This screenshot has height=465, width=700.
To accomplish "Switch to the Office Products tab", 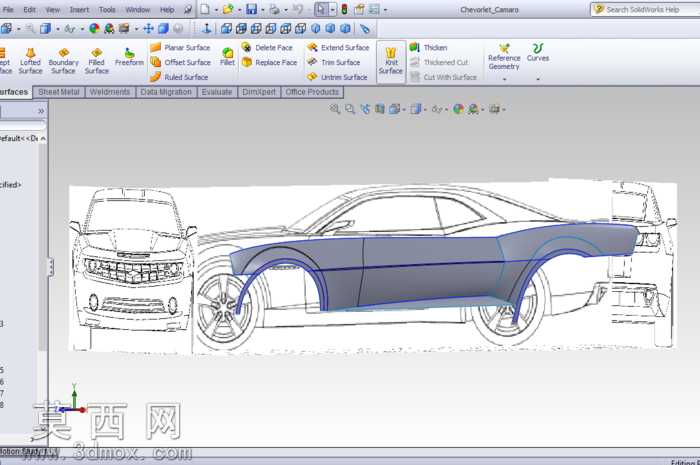I will coord(312,92).
